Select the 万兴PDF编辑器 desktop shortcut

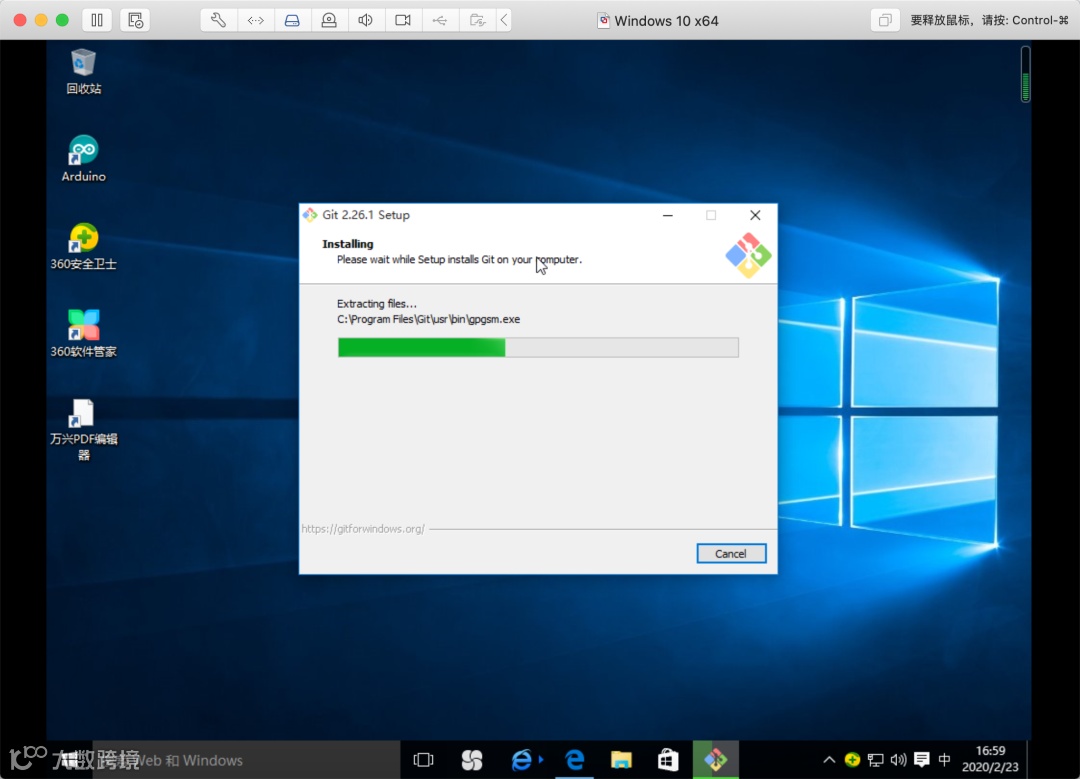click(83, 430)
